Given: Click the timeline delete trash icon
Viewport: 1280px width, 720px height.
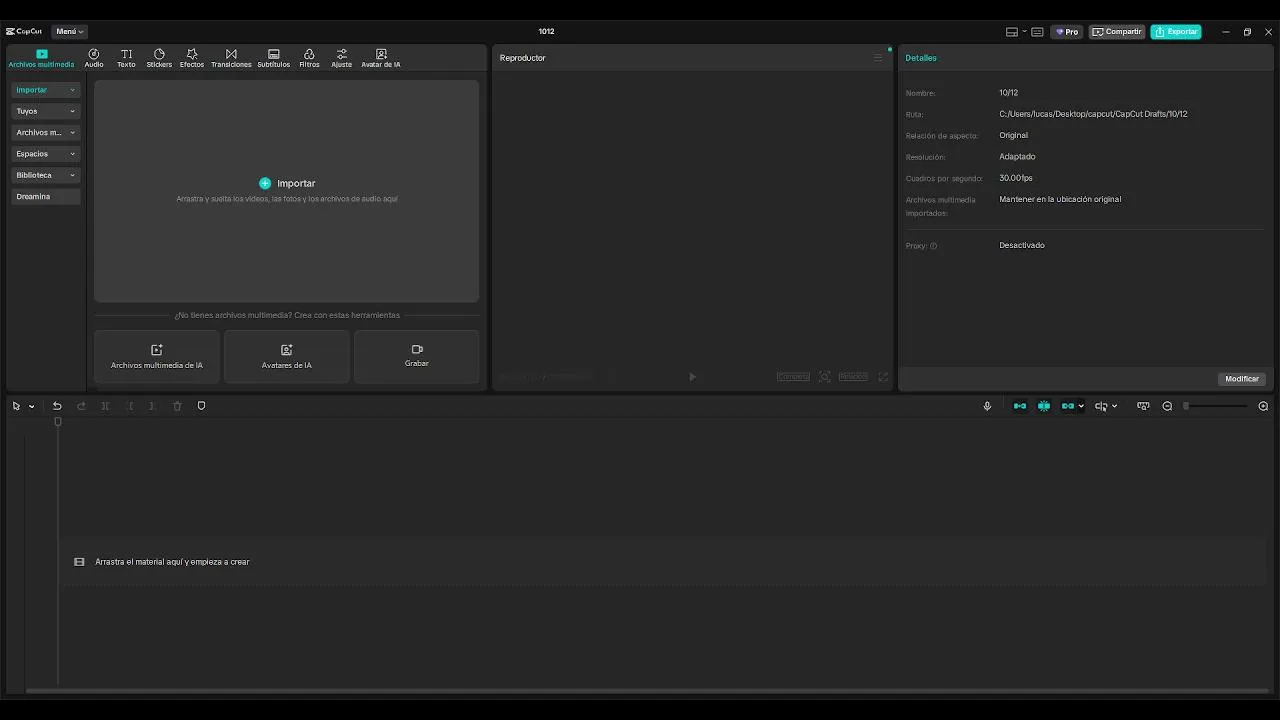Looking at the screenshot, I should coord(177,406).
